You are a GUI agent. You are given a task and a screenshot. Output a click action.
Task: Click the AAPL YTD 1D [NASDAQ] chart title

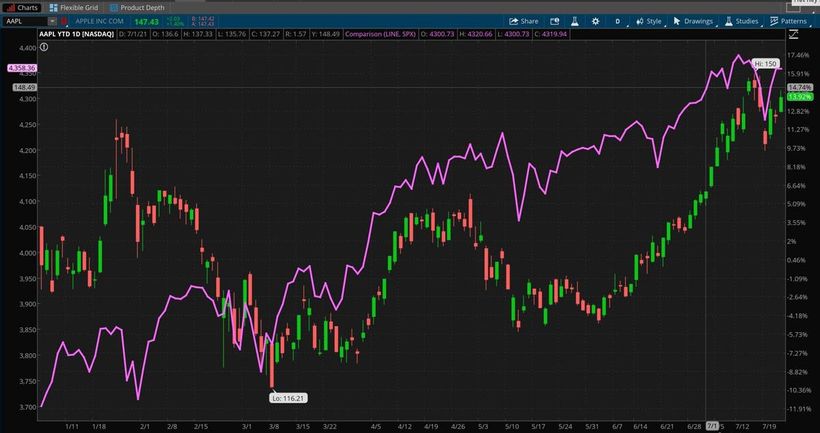click(x=77, y=34)
